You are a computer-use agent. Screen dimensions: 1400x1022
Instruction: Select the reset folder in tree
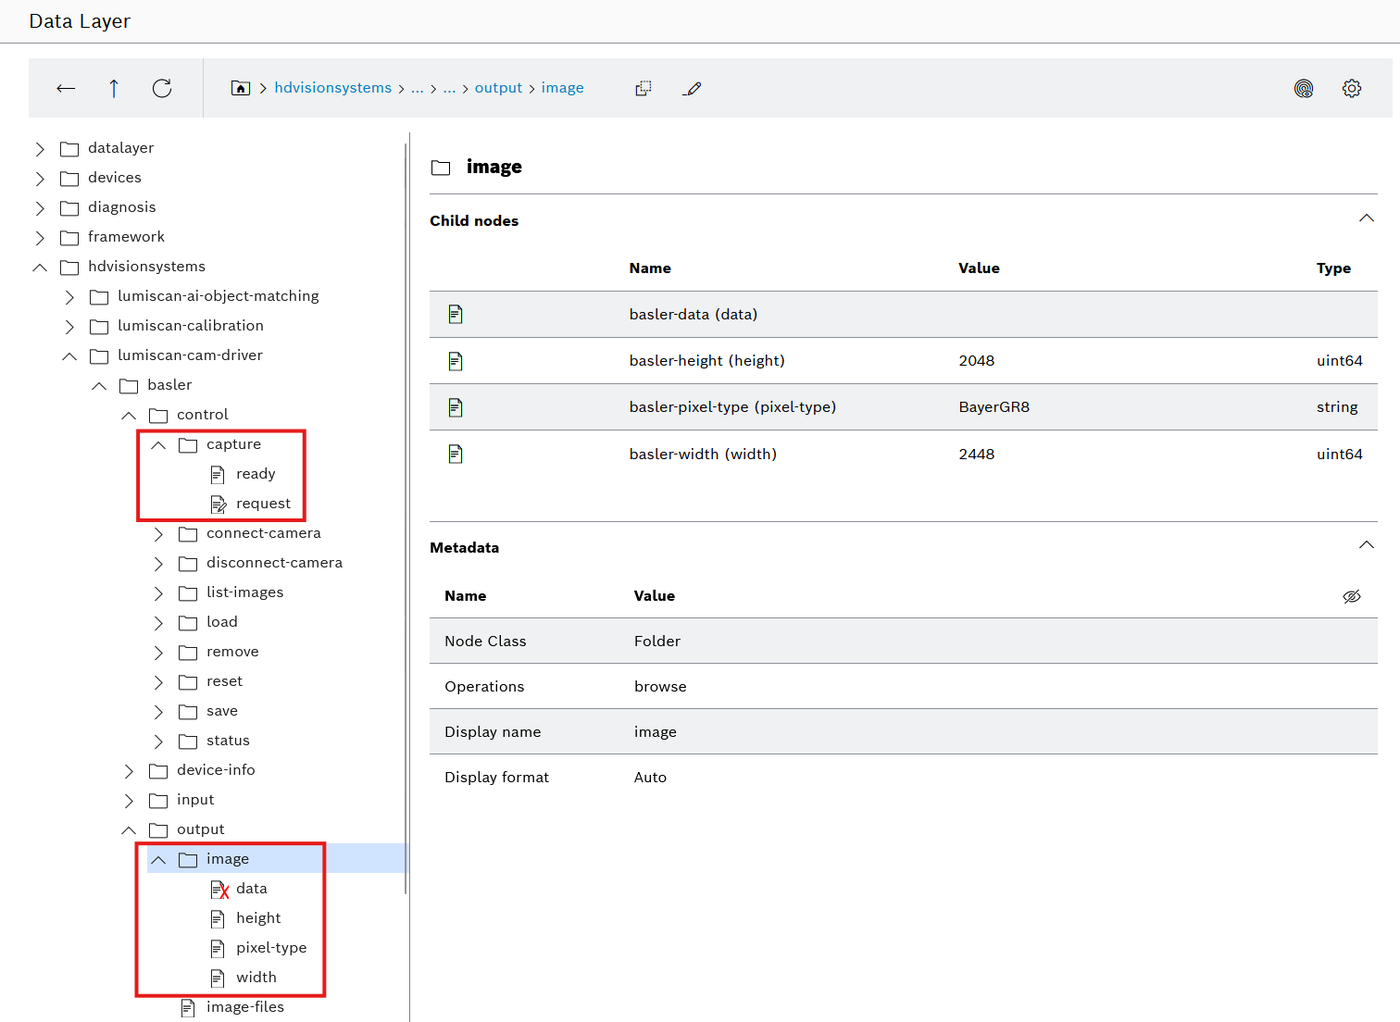click(x=224, y=682)
